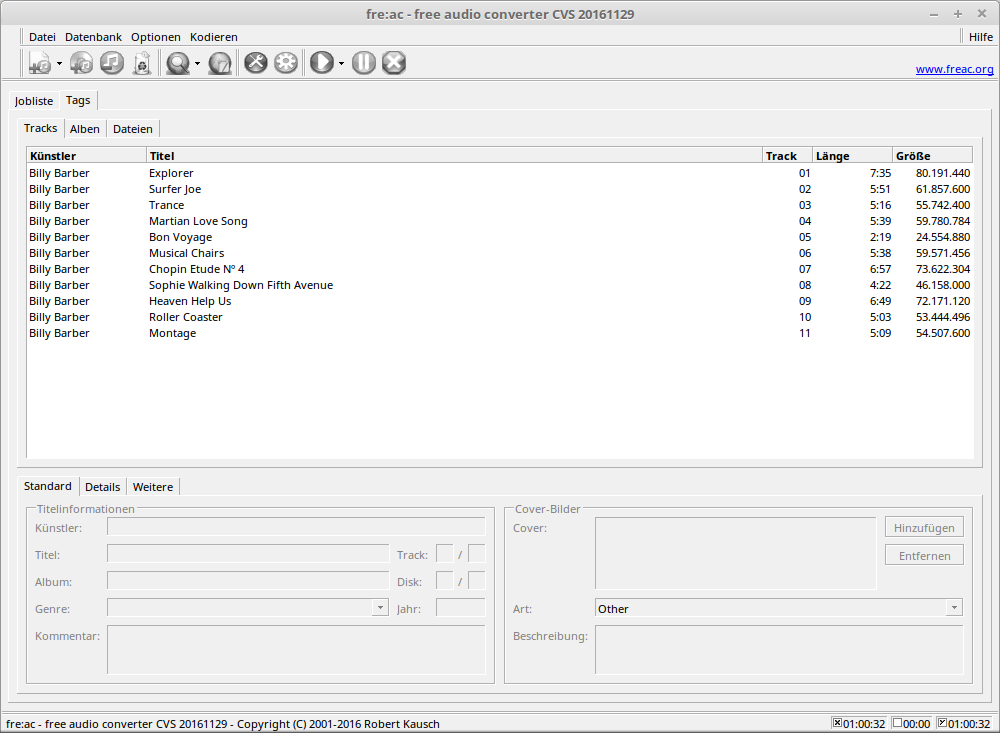Open the www.freac.org link
Image resolution: width=1000 pixels, height=733 pixels.
954,70
